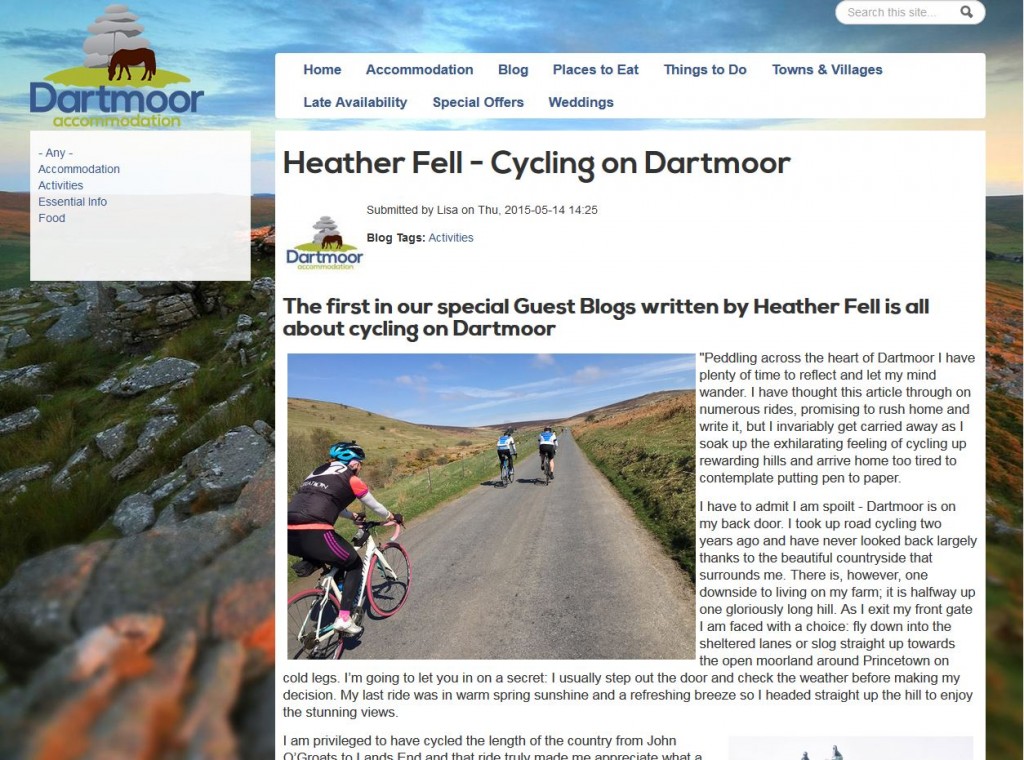
Task: Filter blog by Accommodation in sidebar
Action: tap(79, 169)
